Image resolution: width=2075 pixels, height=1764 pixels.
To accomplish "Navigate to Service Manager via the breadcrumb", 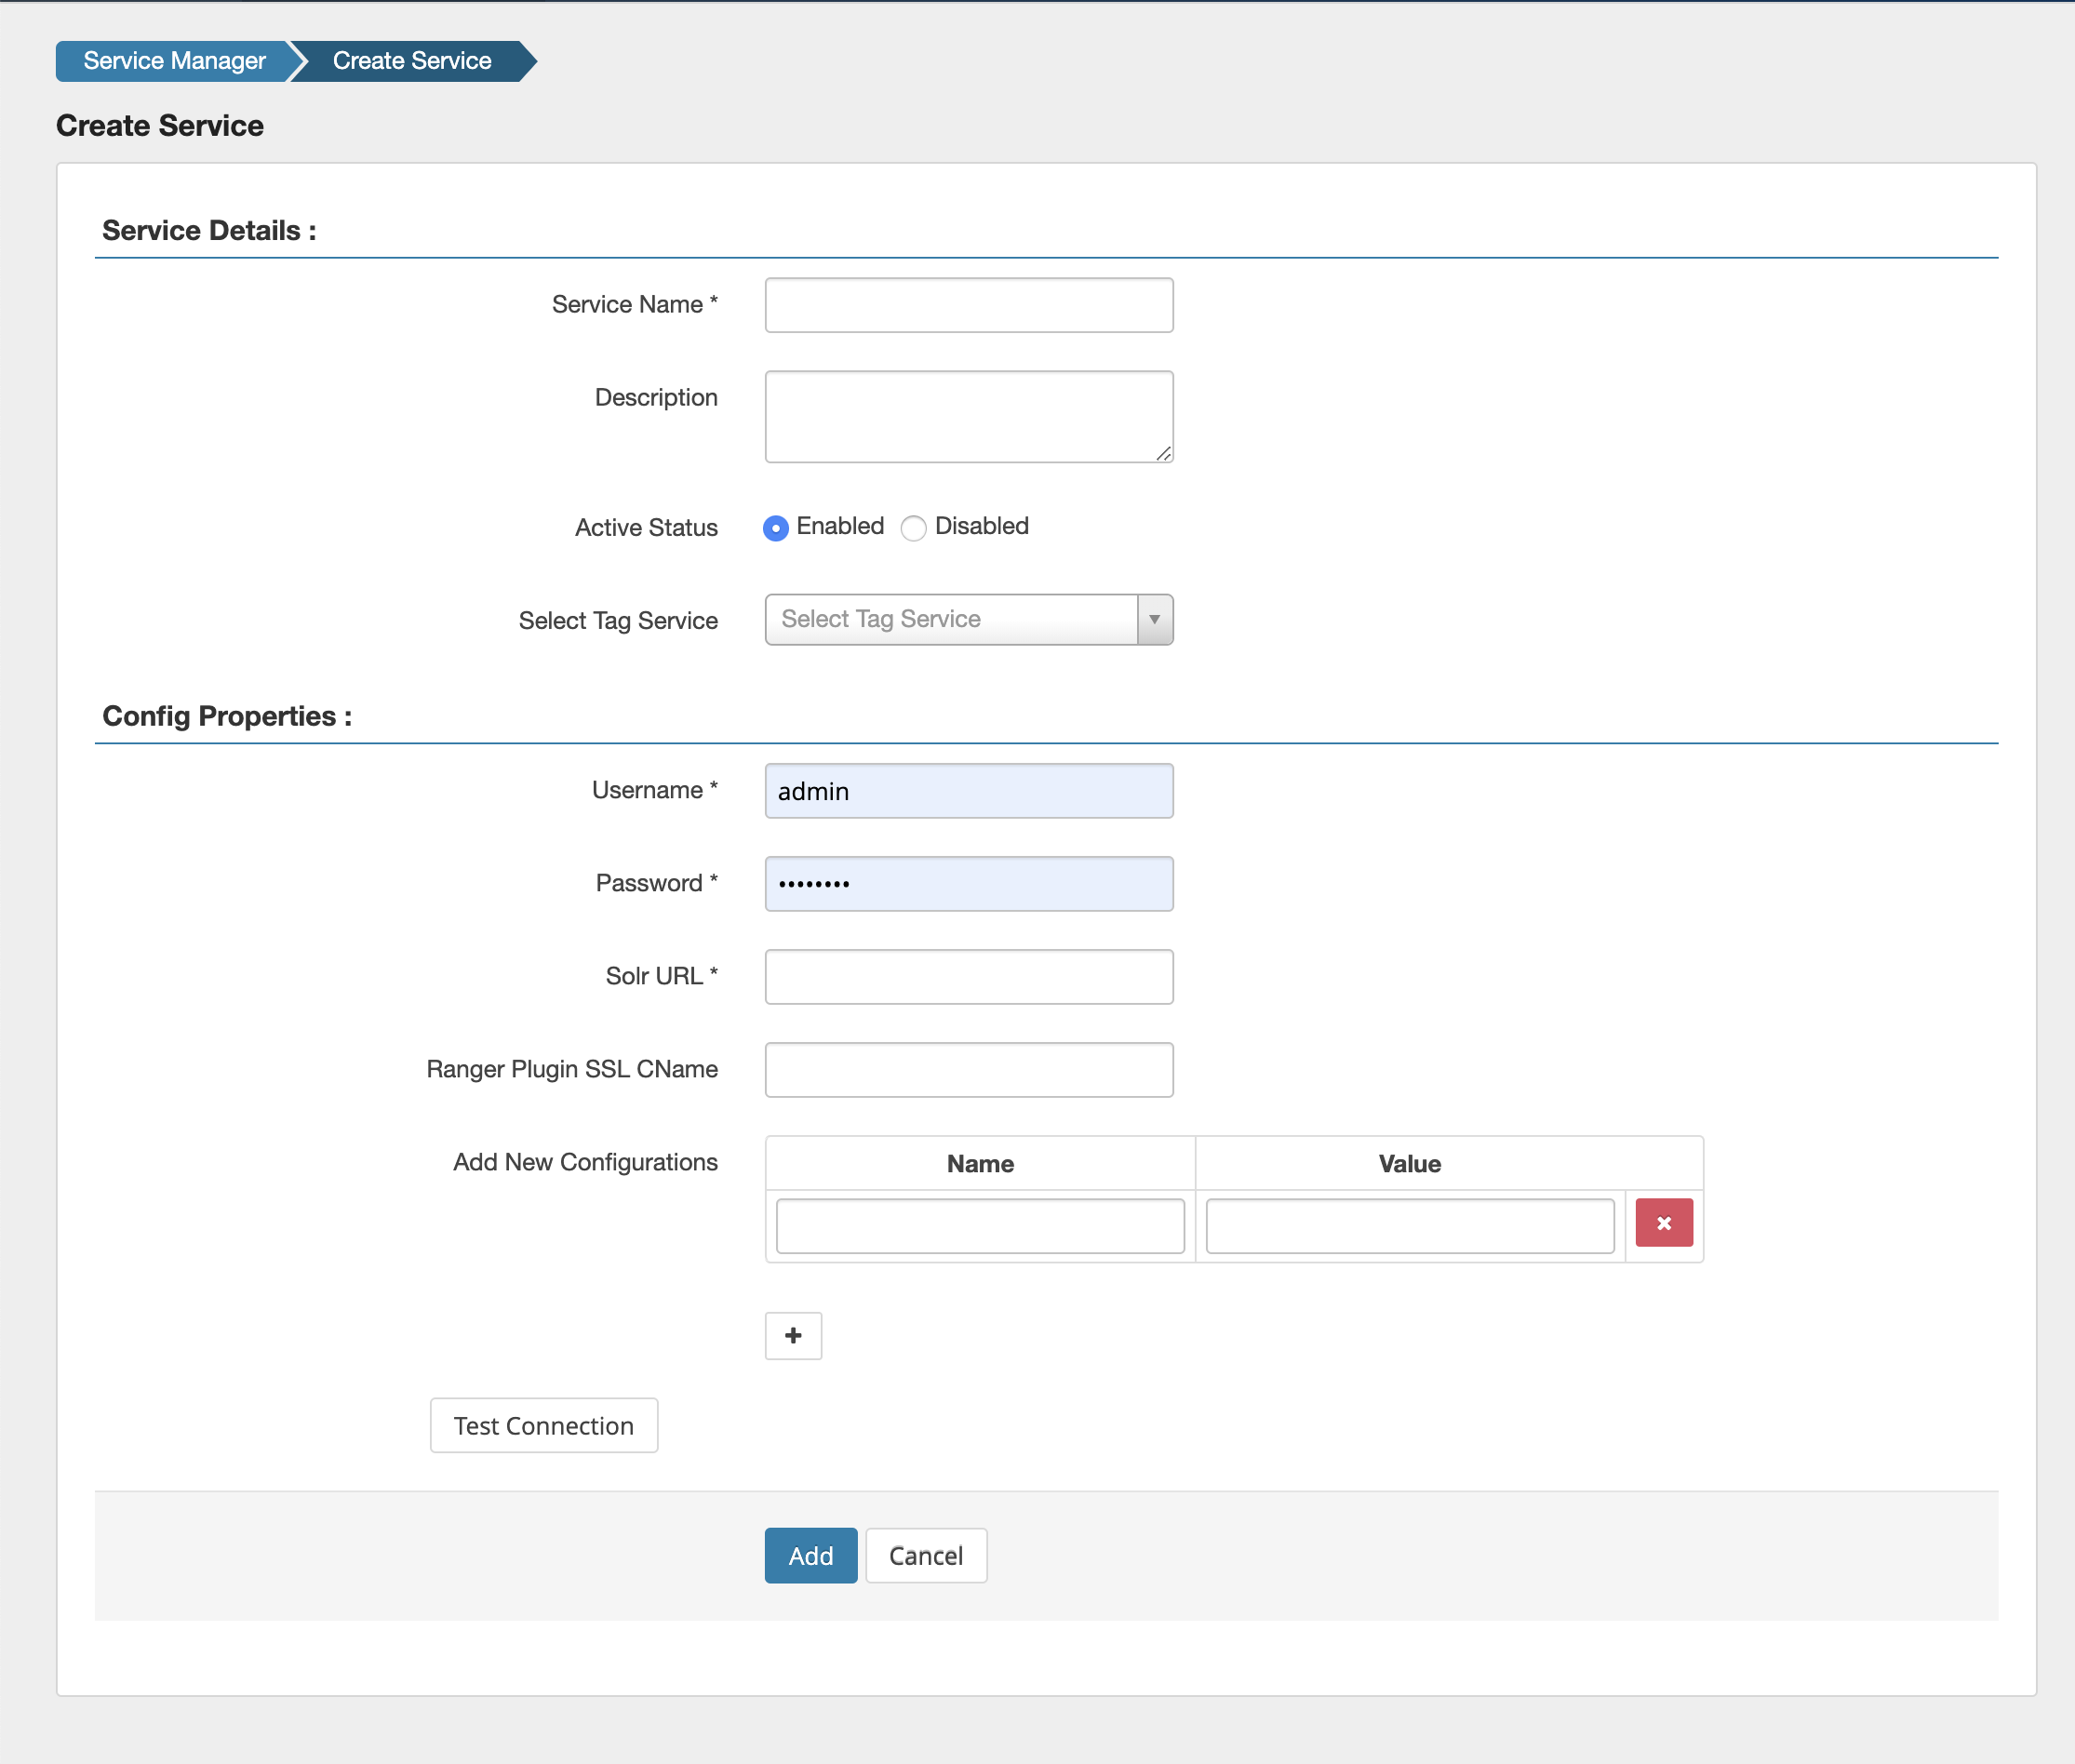I will coord(175,61).
